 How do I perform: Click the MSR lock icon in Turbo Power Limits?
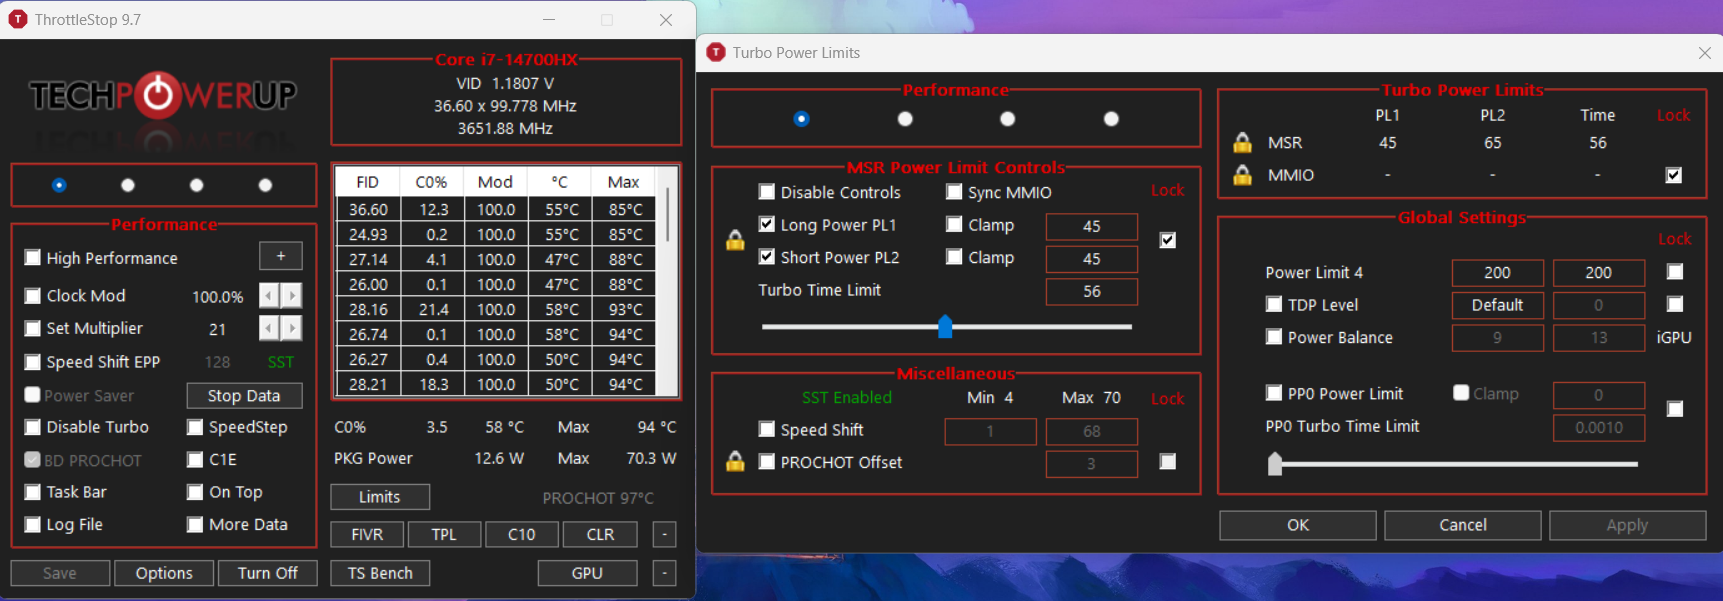point(1242,143)
